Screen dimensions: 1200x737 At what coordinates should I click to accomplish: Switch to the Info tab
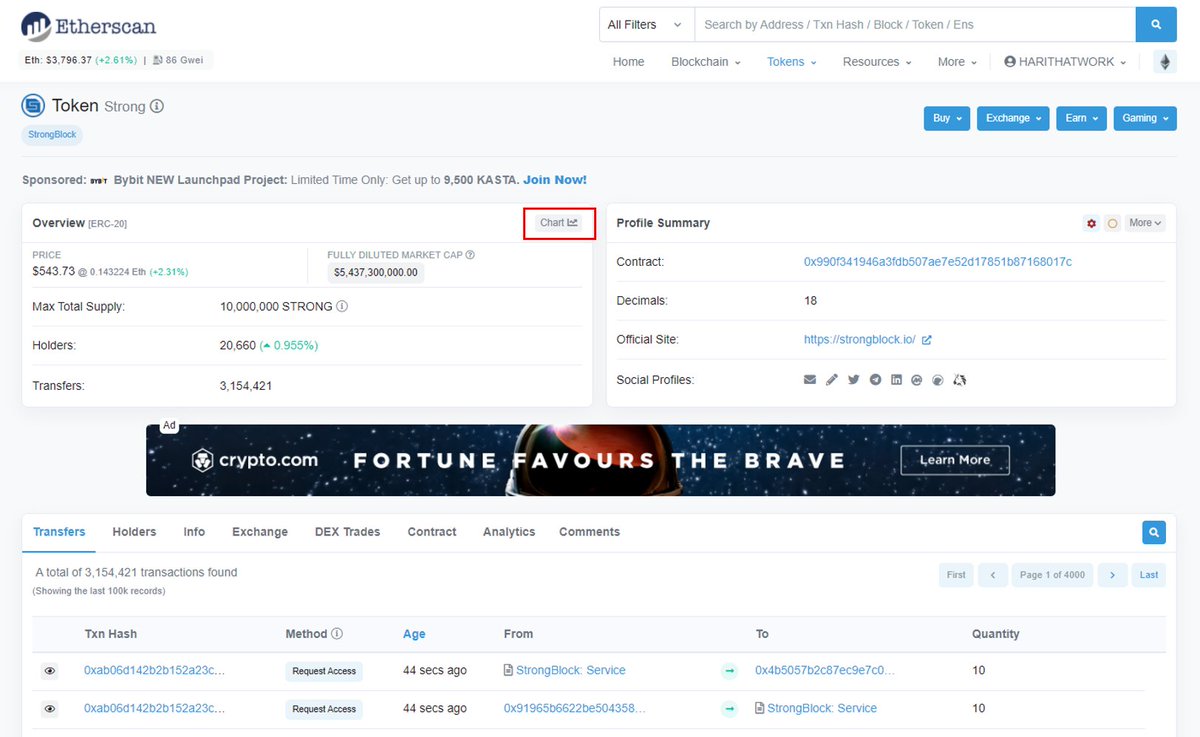coord(194,532)
